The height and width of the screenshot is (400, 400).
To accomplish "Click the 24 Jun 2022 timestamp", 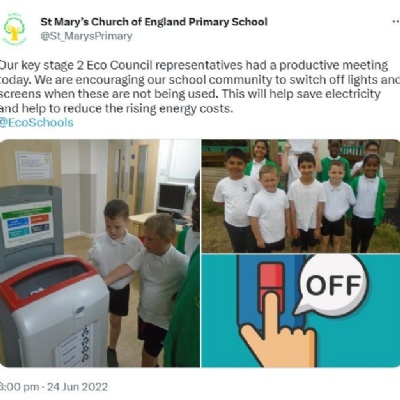I will [77, 387].
